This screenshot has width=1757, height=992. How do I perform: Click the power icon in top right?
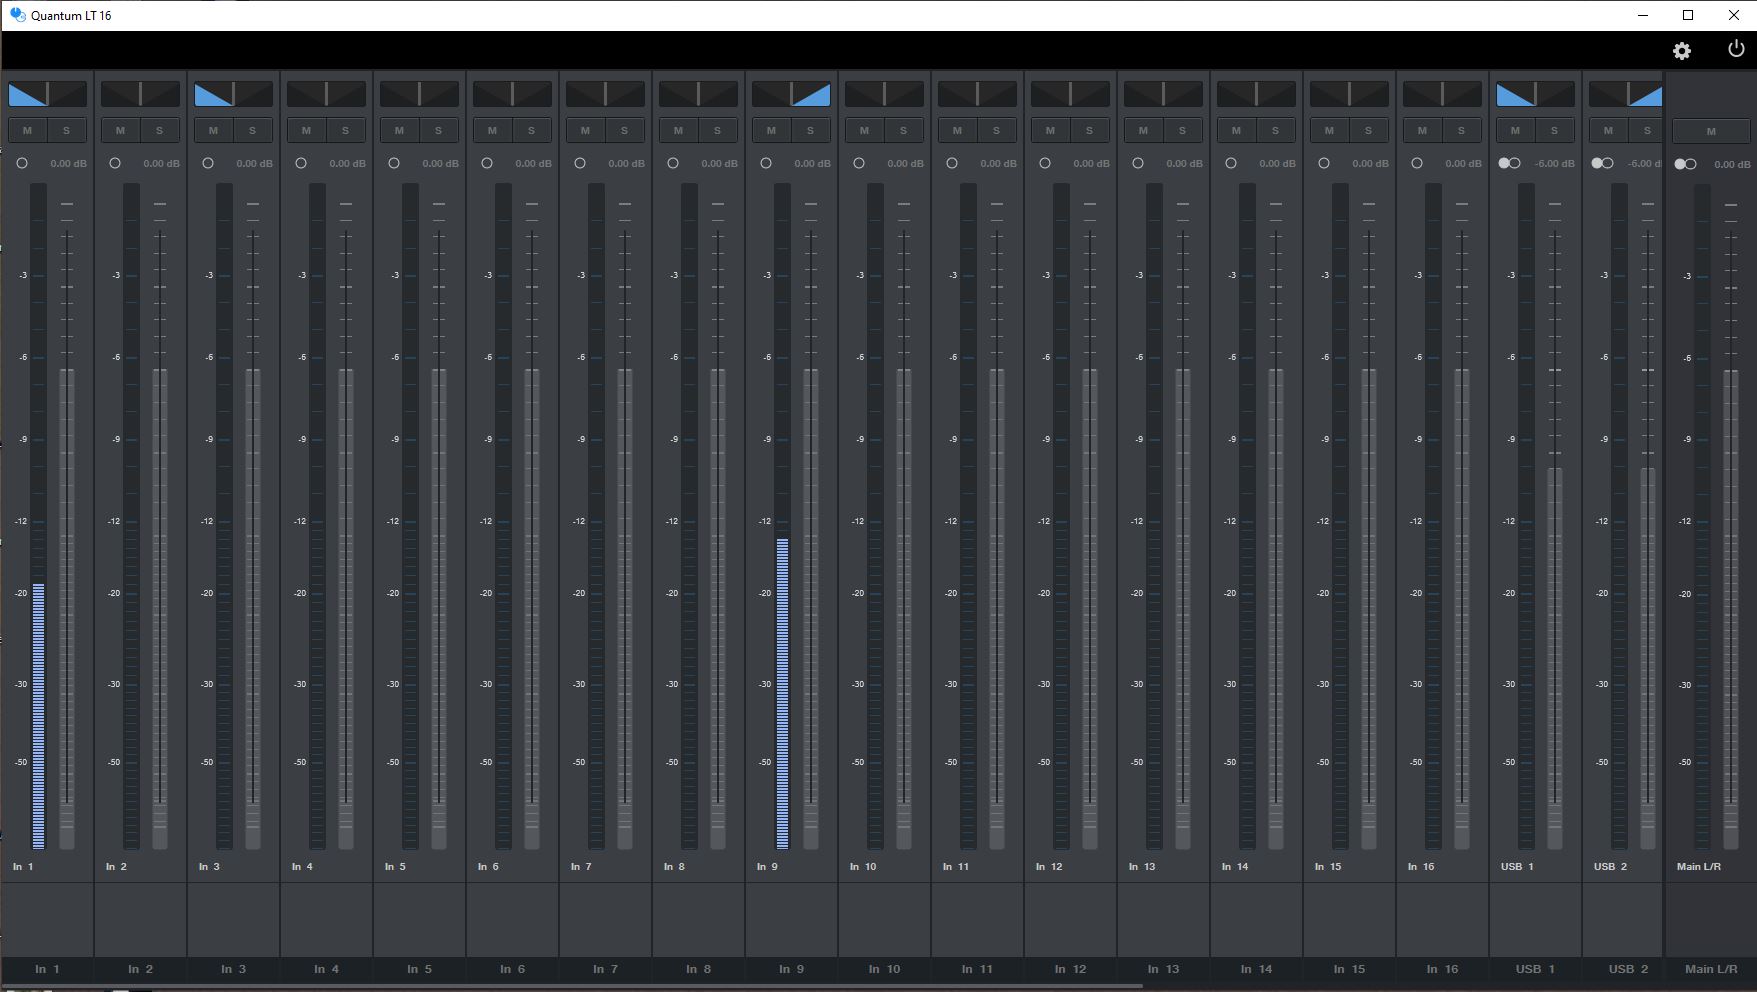tap(1736, 50)
